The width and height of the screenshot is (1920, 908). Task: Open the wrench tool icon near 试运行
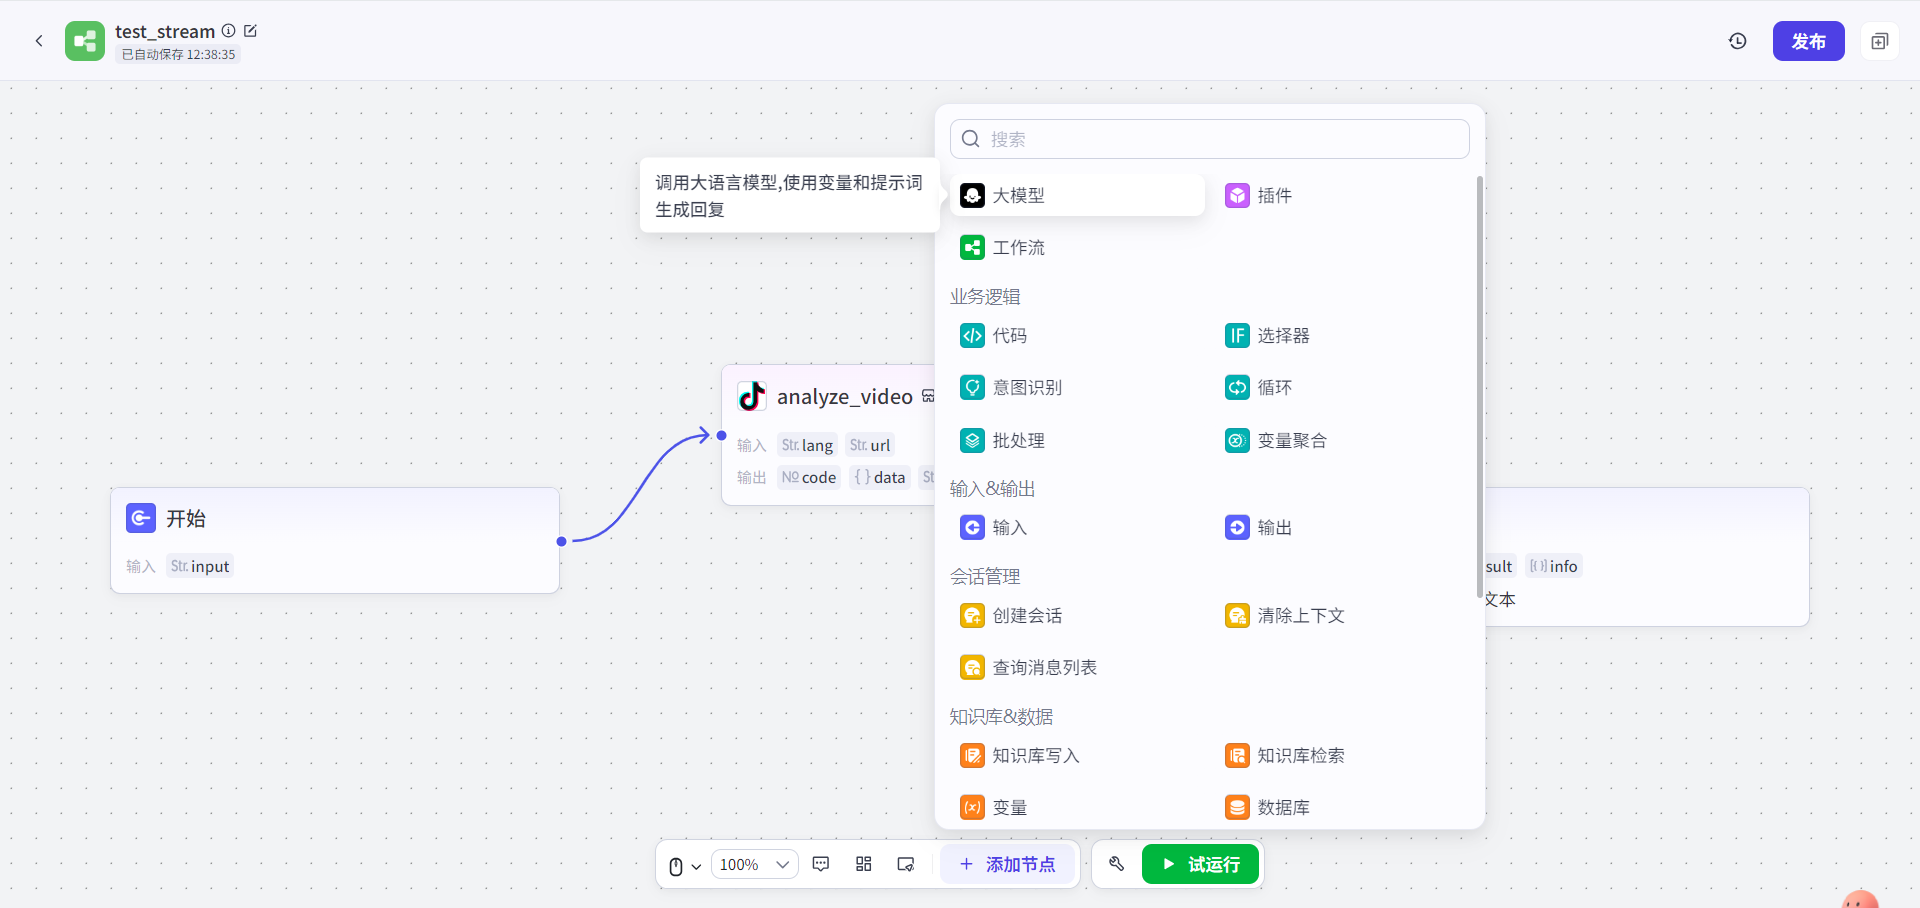point(1117,864)
